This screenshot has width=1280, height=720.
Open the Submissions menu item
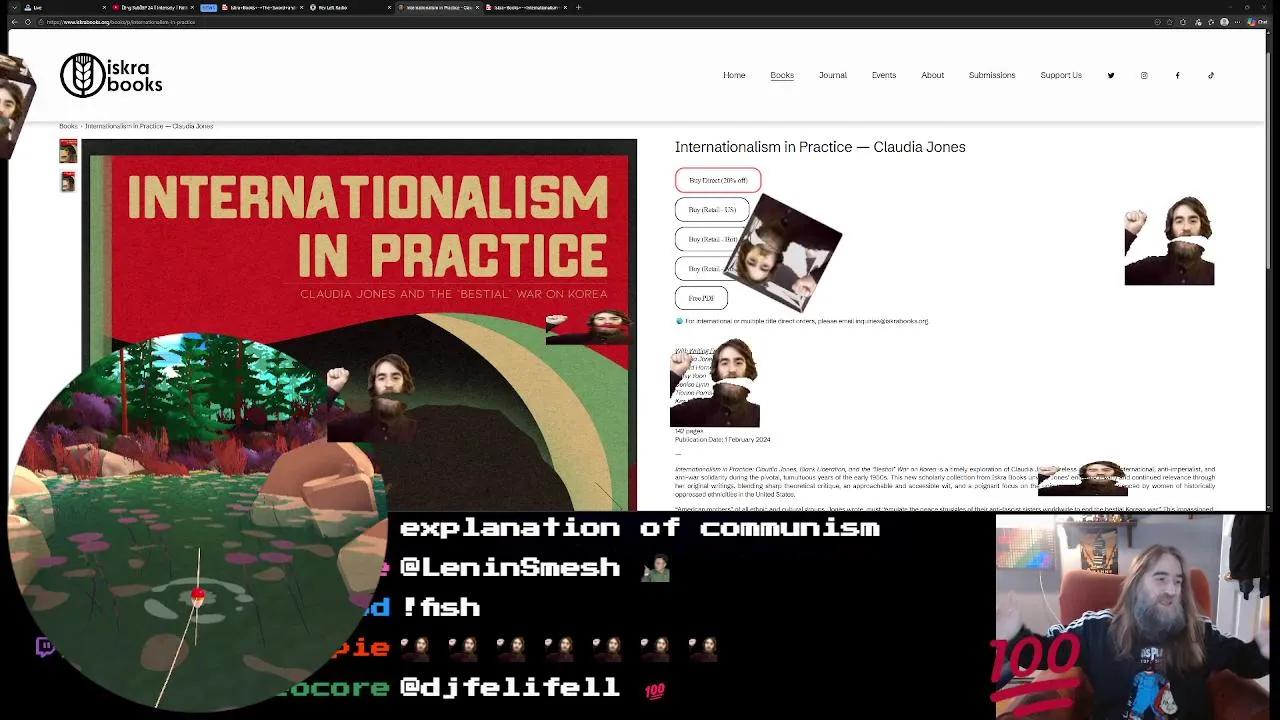point(992,75)
